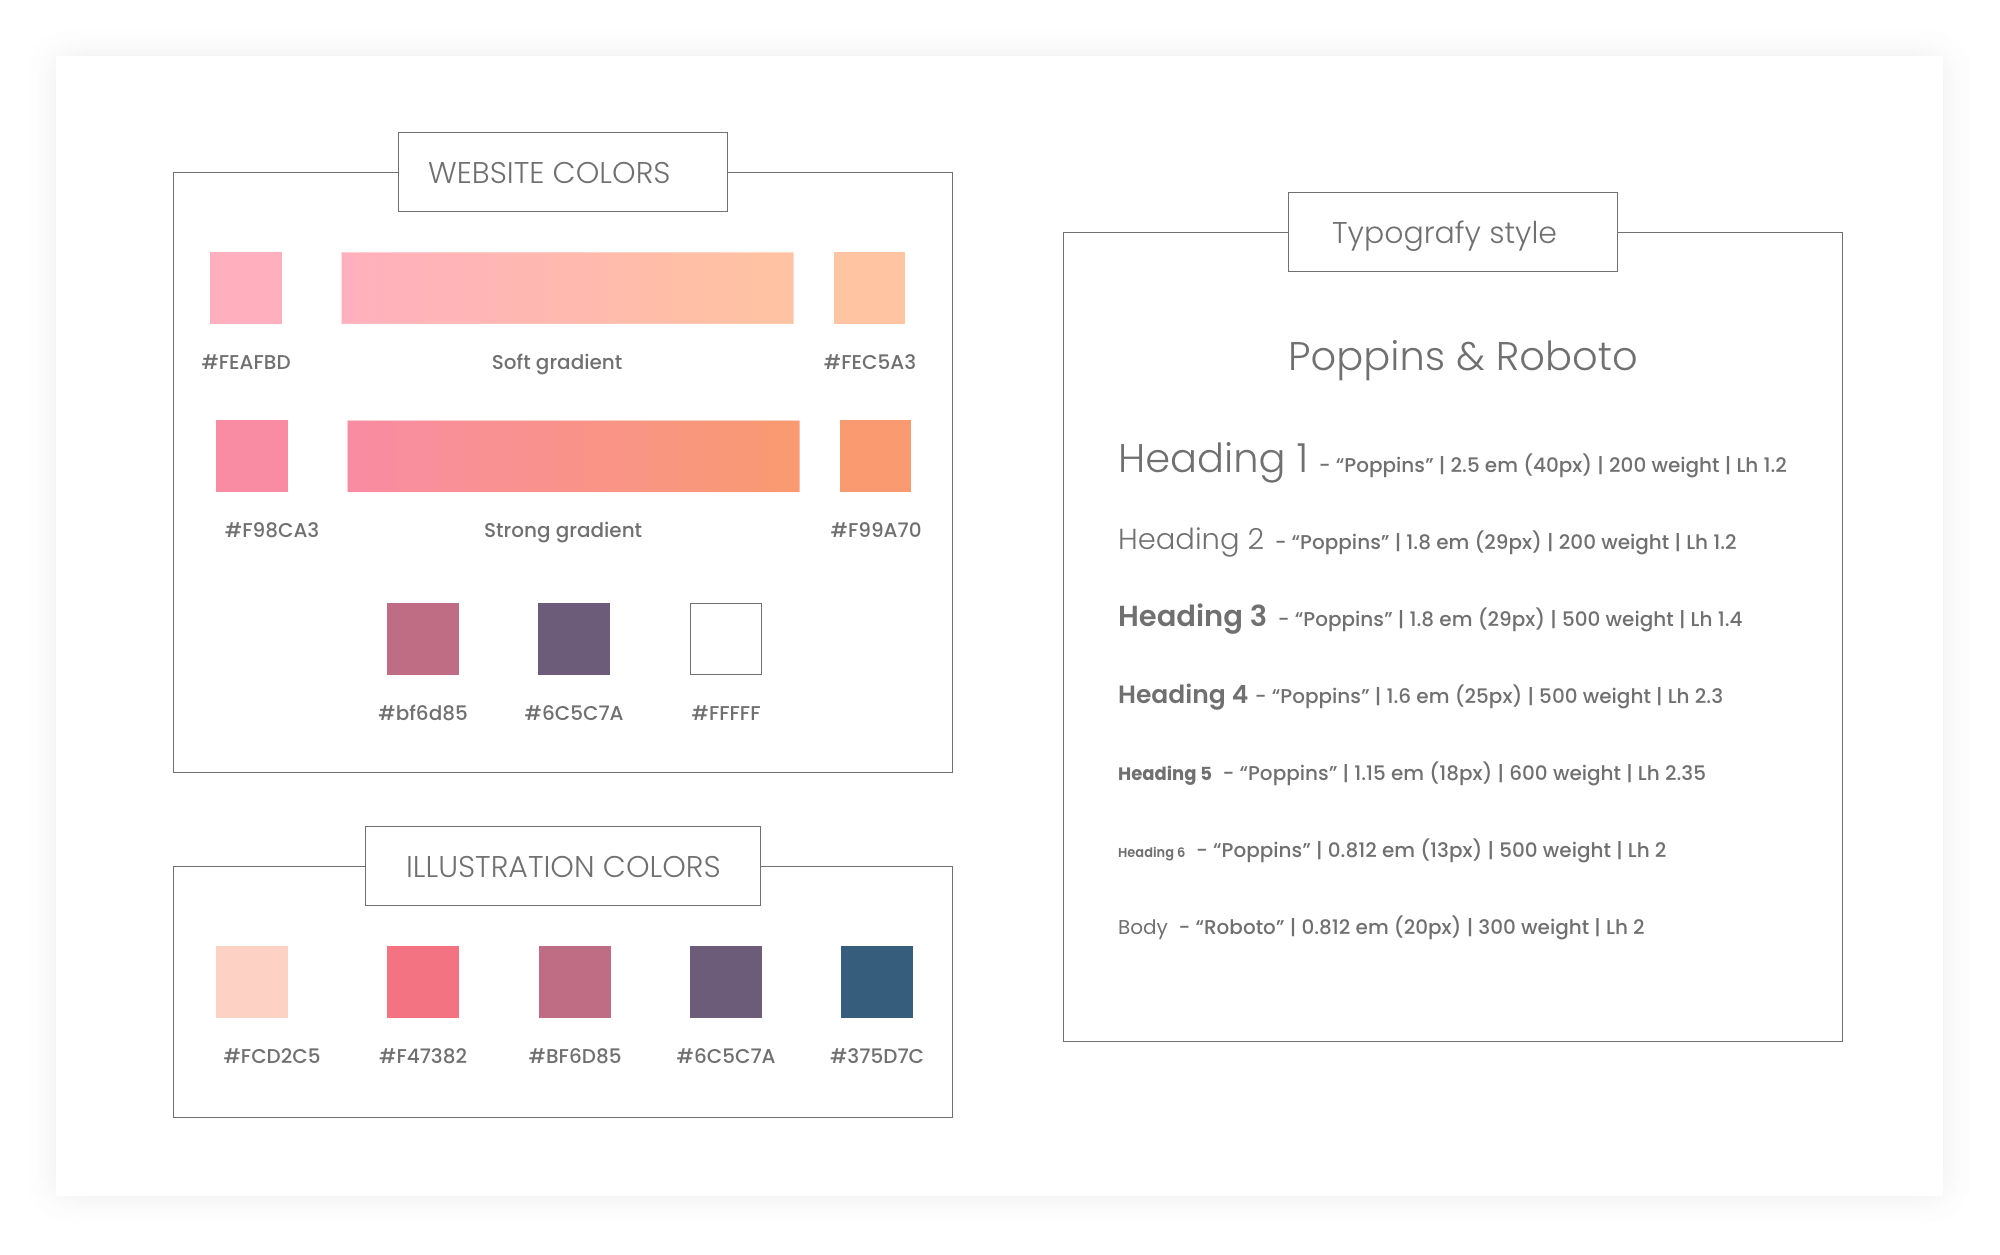Screen dimensions: 2000x1255
Task: Click the #F98CA3 color swatch
Action: click(252, 456)
